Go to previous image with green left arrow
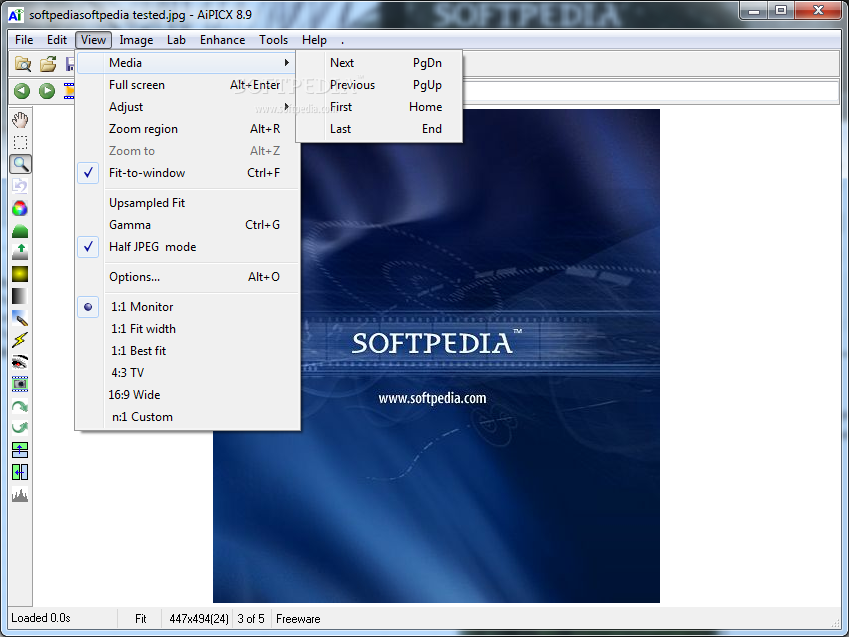 pyautogui.click(x=22, y=91)
